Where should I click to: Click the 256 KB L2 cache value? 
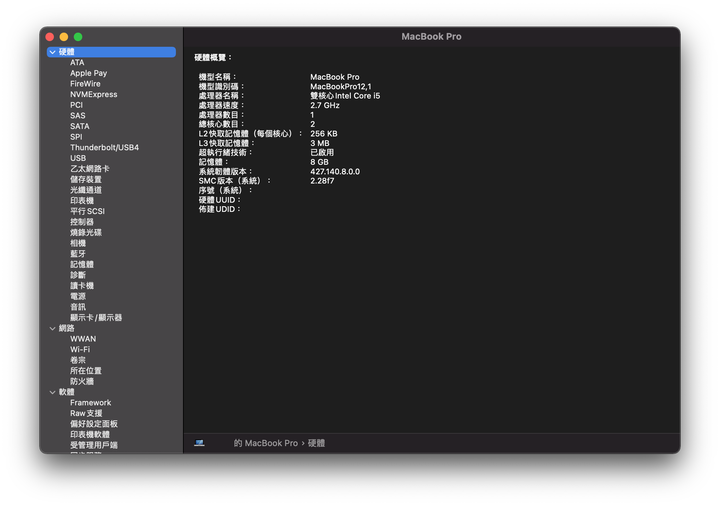click(324, 134)
